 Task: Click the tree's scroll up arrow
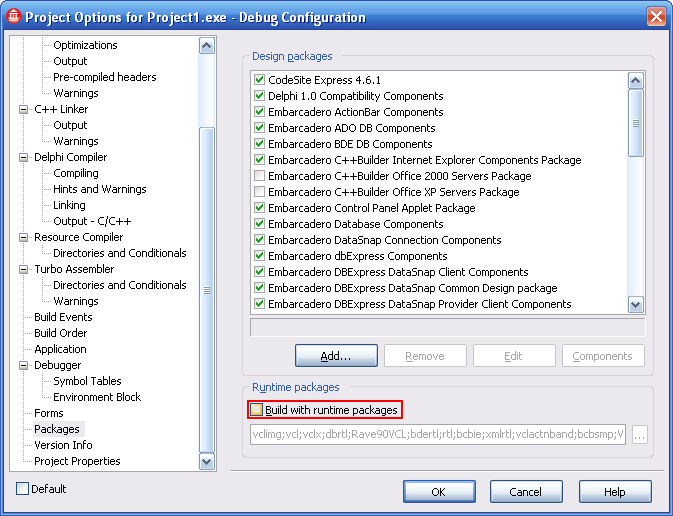pyautogui.click(x=207, y=46)
